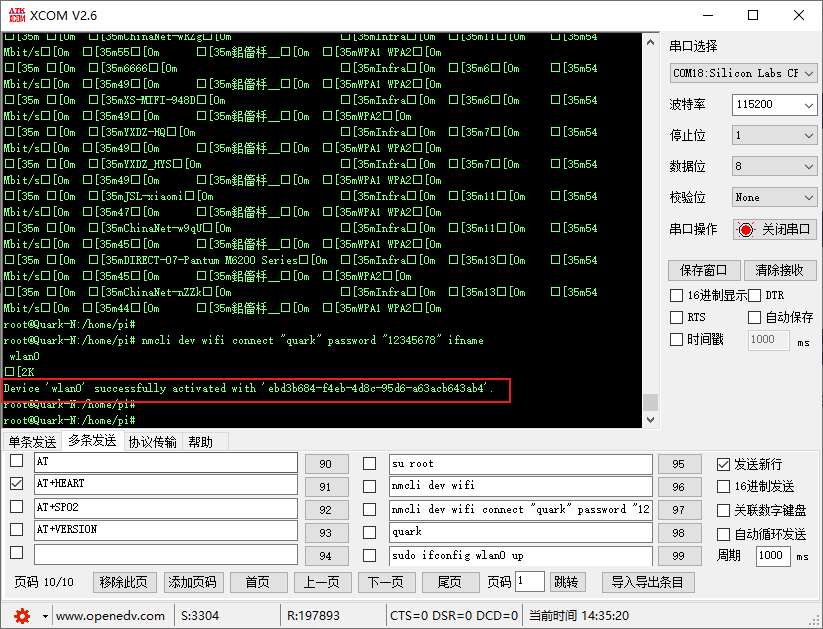Open the 115200 baud rate dropdown
Image resolution: width=823 pixels, height=629 pixels.
tap(774, 104)
